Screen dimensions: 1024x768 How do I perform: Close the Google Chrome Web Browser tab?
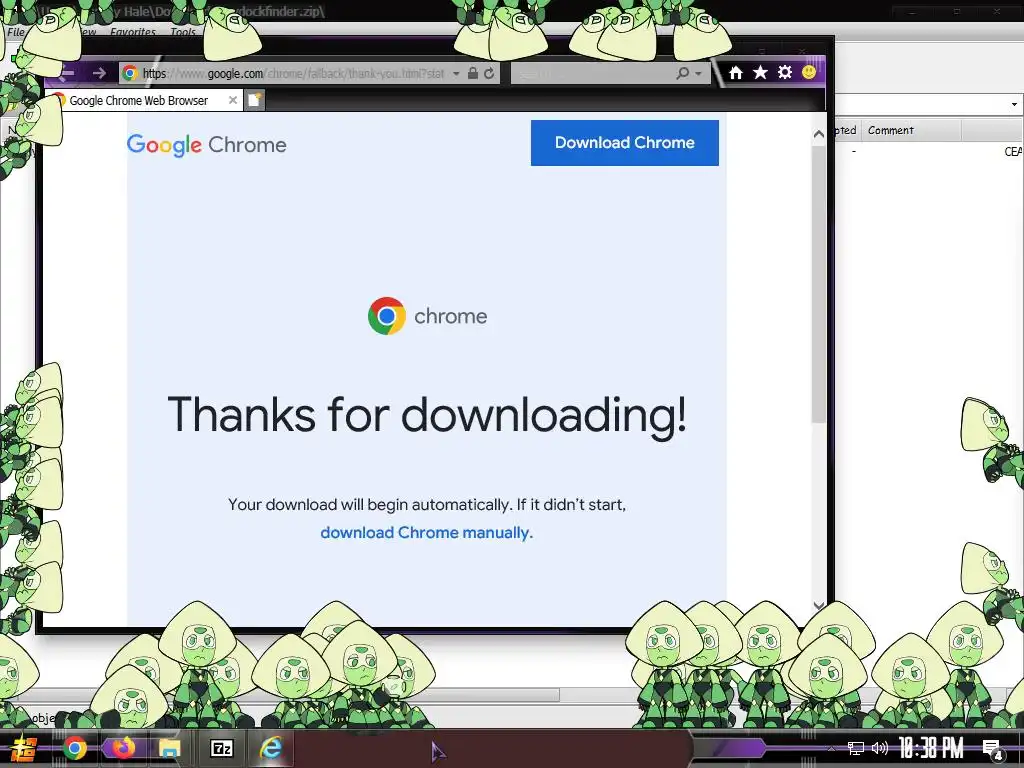[x=232, y=100]
